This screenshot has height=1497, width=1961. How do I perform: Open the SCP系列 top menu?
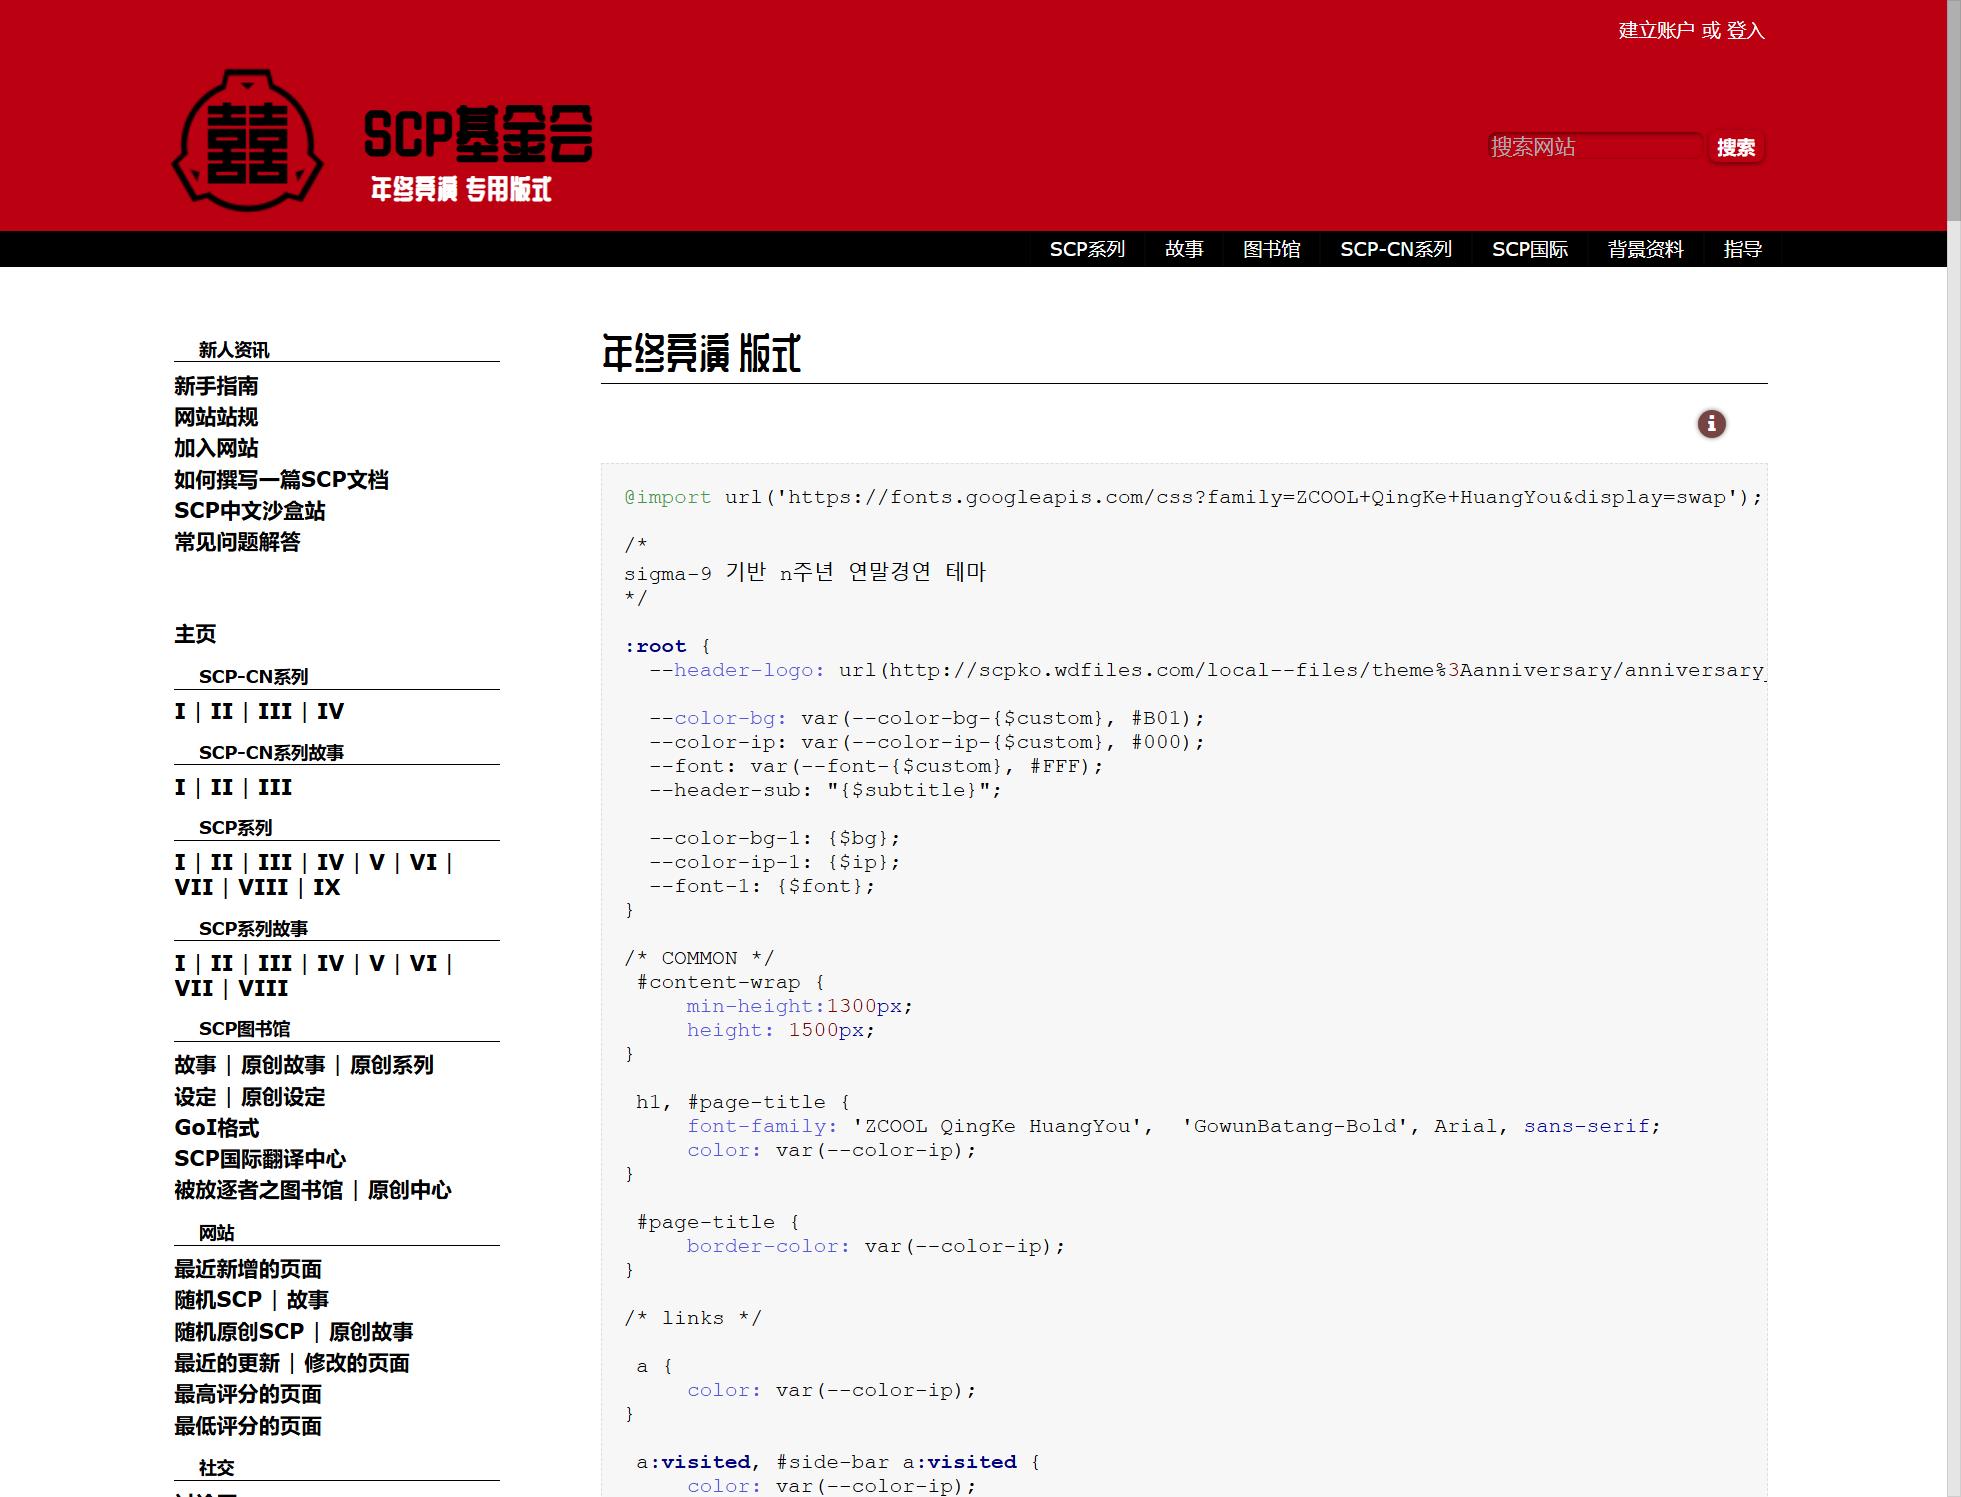(x=1087, y=249)
